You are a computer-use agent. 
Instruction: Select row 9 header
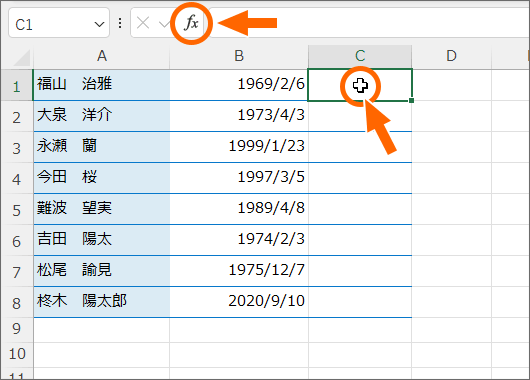tap(17, 330)
